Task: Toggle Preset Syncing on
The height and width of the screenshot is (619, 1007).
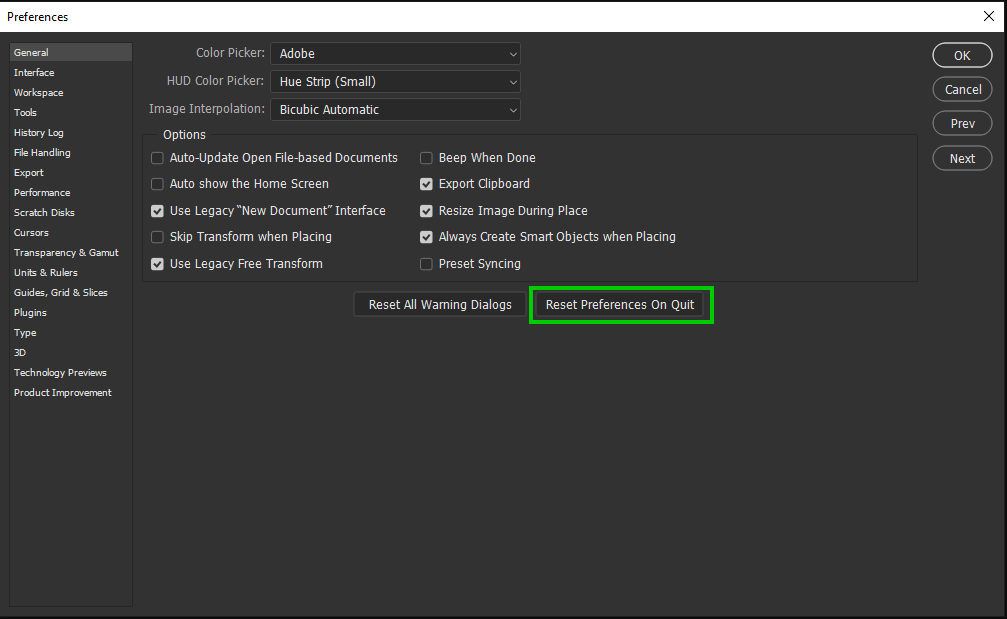Action: [x=426, y=263]
